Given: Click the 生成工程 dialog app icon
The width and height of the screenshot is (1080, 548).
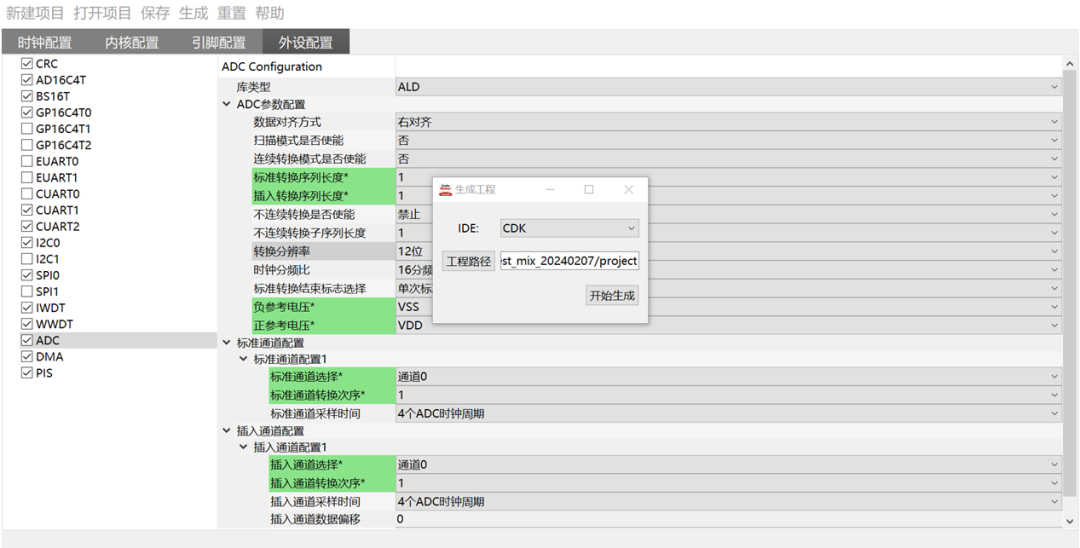Looking at the screenshot, I should [x=446, y=189].
